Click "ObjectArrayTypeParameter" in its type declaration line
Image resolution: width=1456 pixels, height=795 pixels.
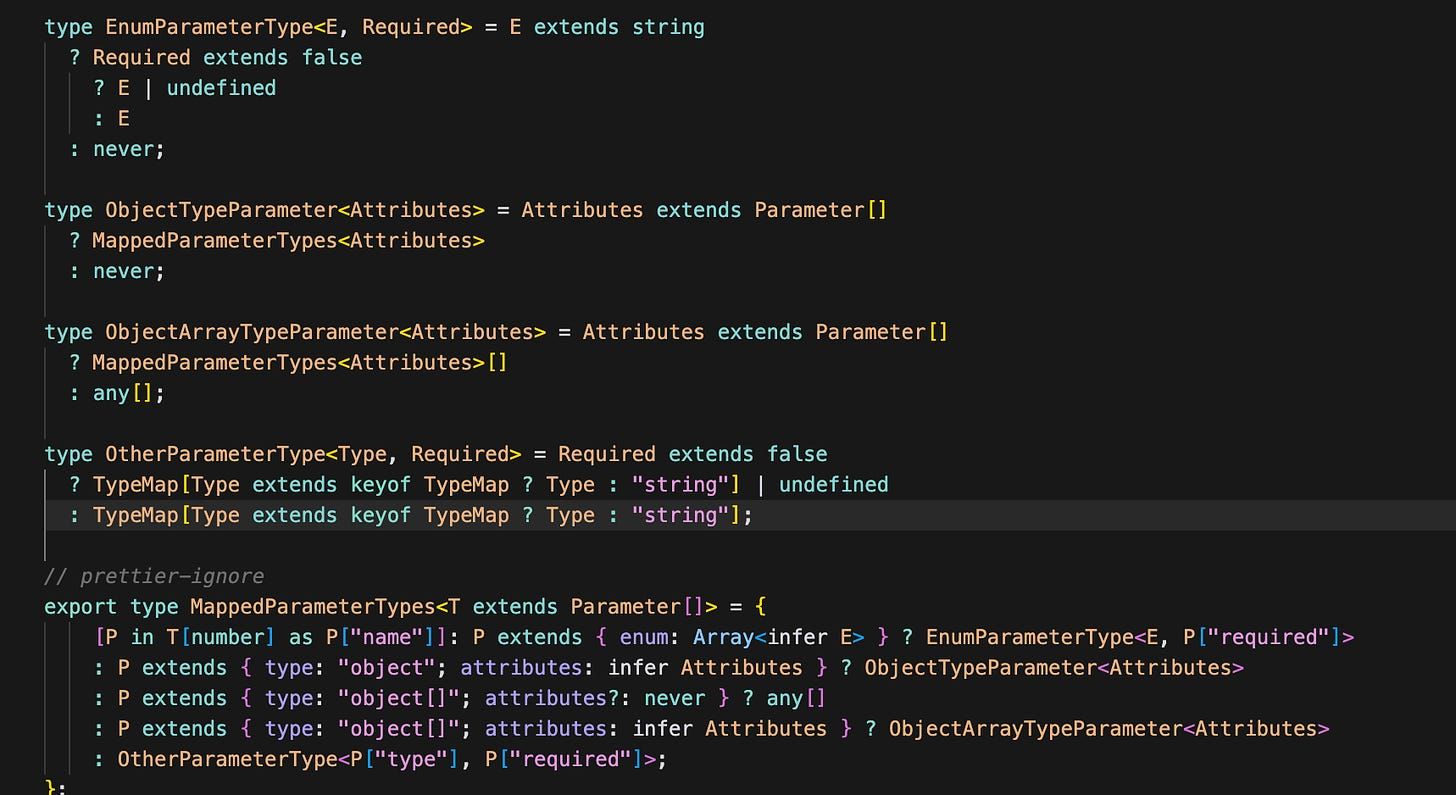coord(252,332)
